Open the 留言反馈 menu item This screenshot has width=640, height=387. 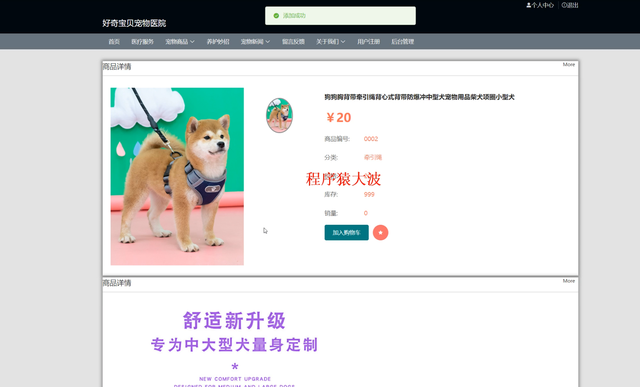[x=293, y=42]
